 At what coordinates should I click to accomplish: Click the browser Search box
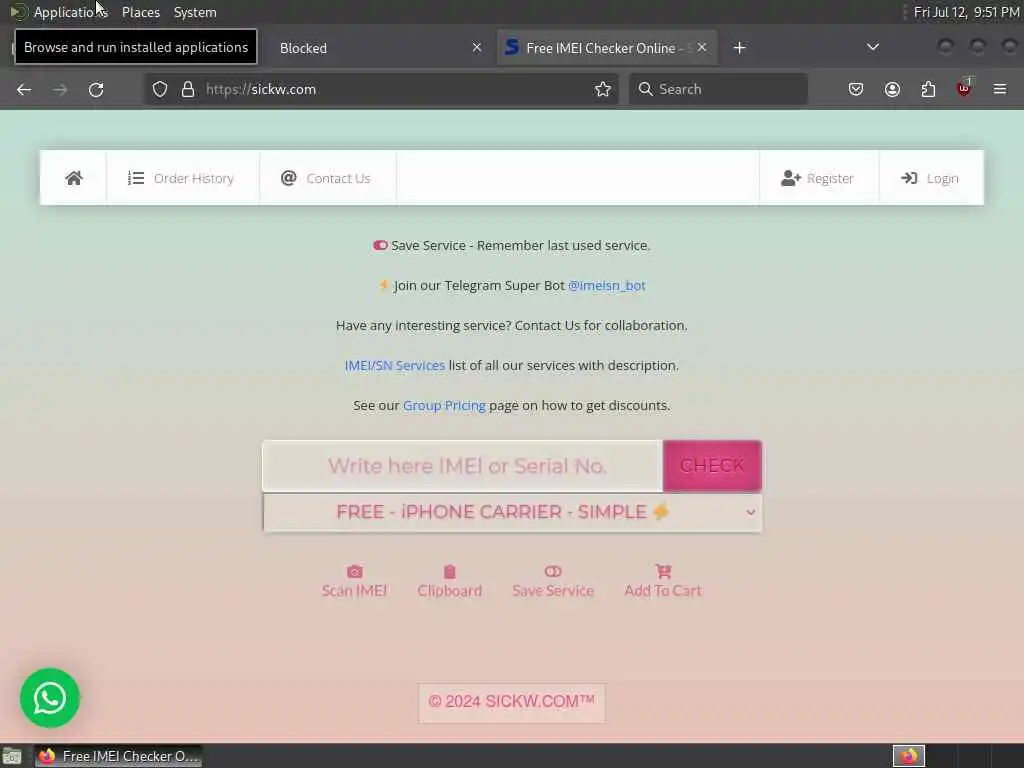pyautogui.click(x=718, y=89)
